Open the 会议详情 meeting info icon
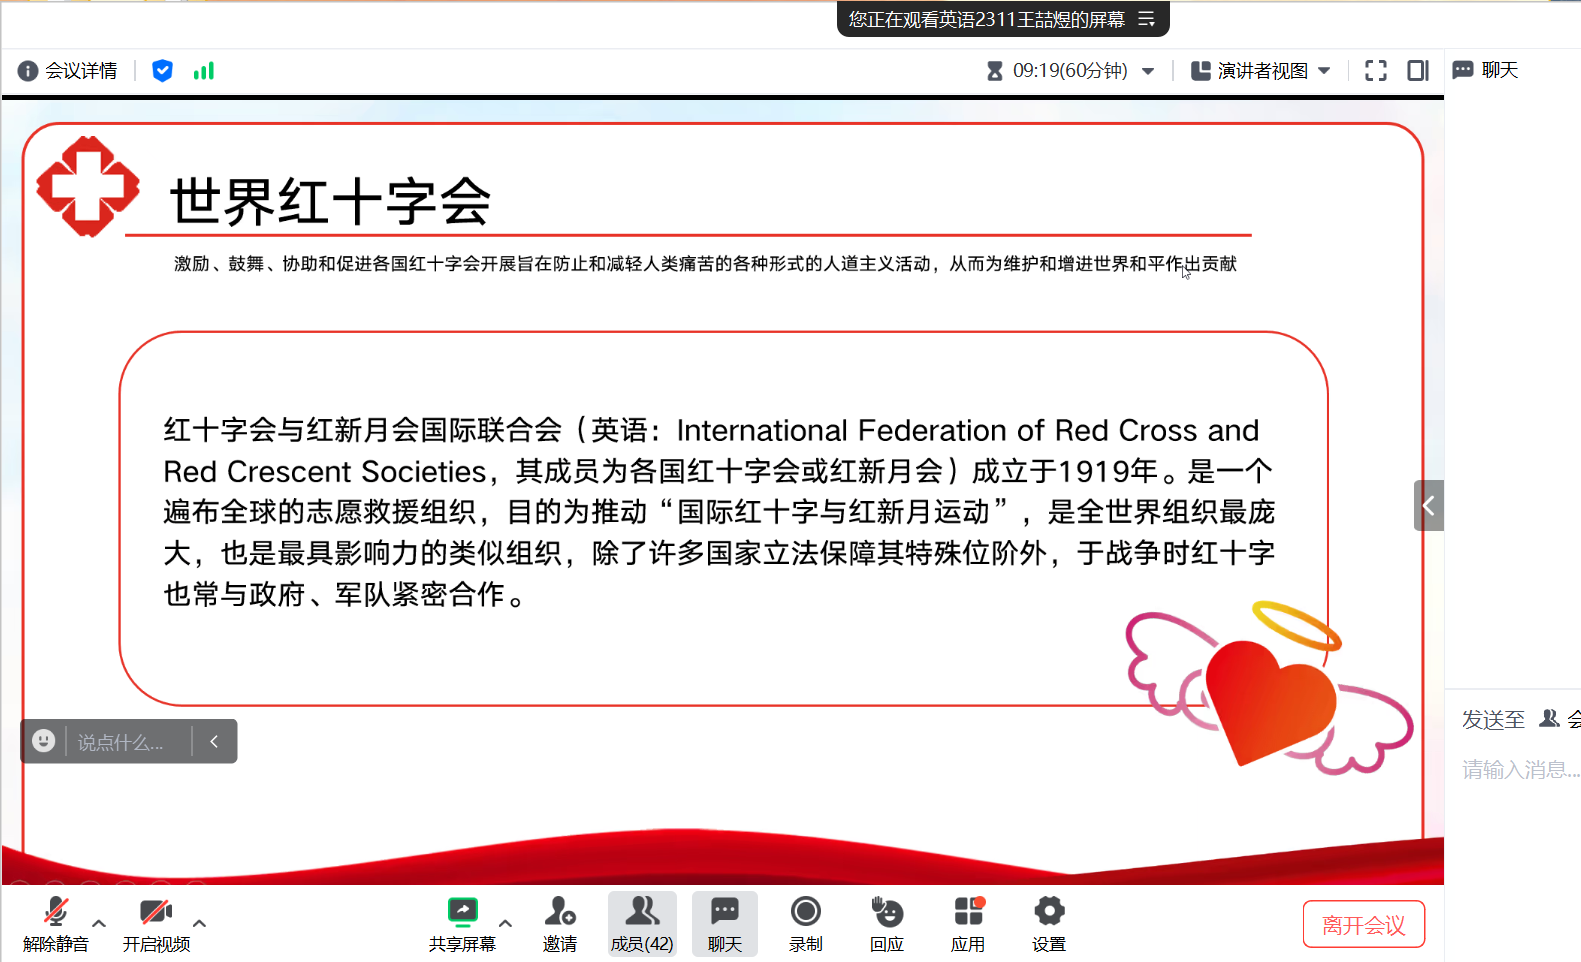Viewport: 1581px width, 962px height. tap(28, 71)
